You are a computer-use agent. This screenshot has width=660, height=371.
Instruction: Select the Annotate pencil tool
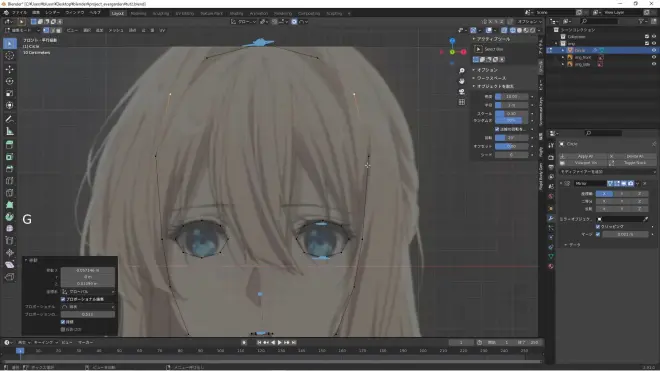[x=10, y=119]
